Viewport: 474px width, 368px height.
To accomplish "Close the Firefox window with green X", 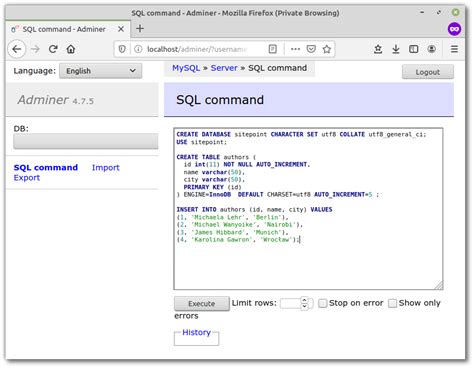I will (455, 12).
